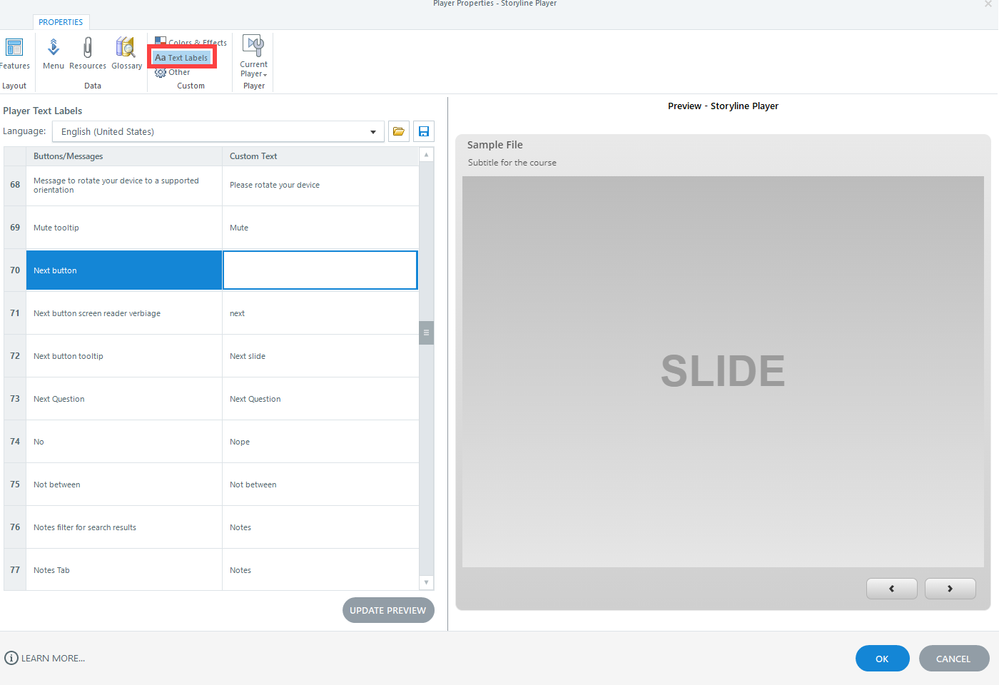This screenshot has width=999, height=685.
Task: Select the Notes Tab label row
Action: click(x=124, y=570)
